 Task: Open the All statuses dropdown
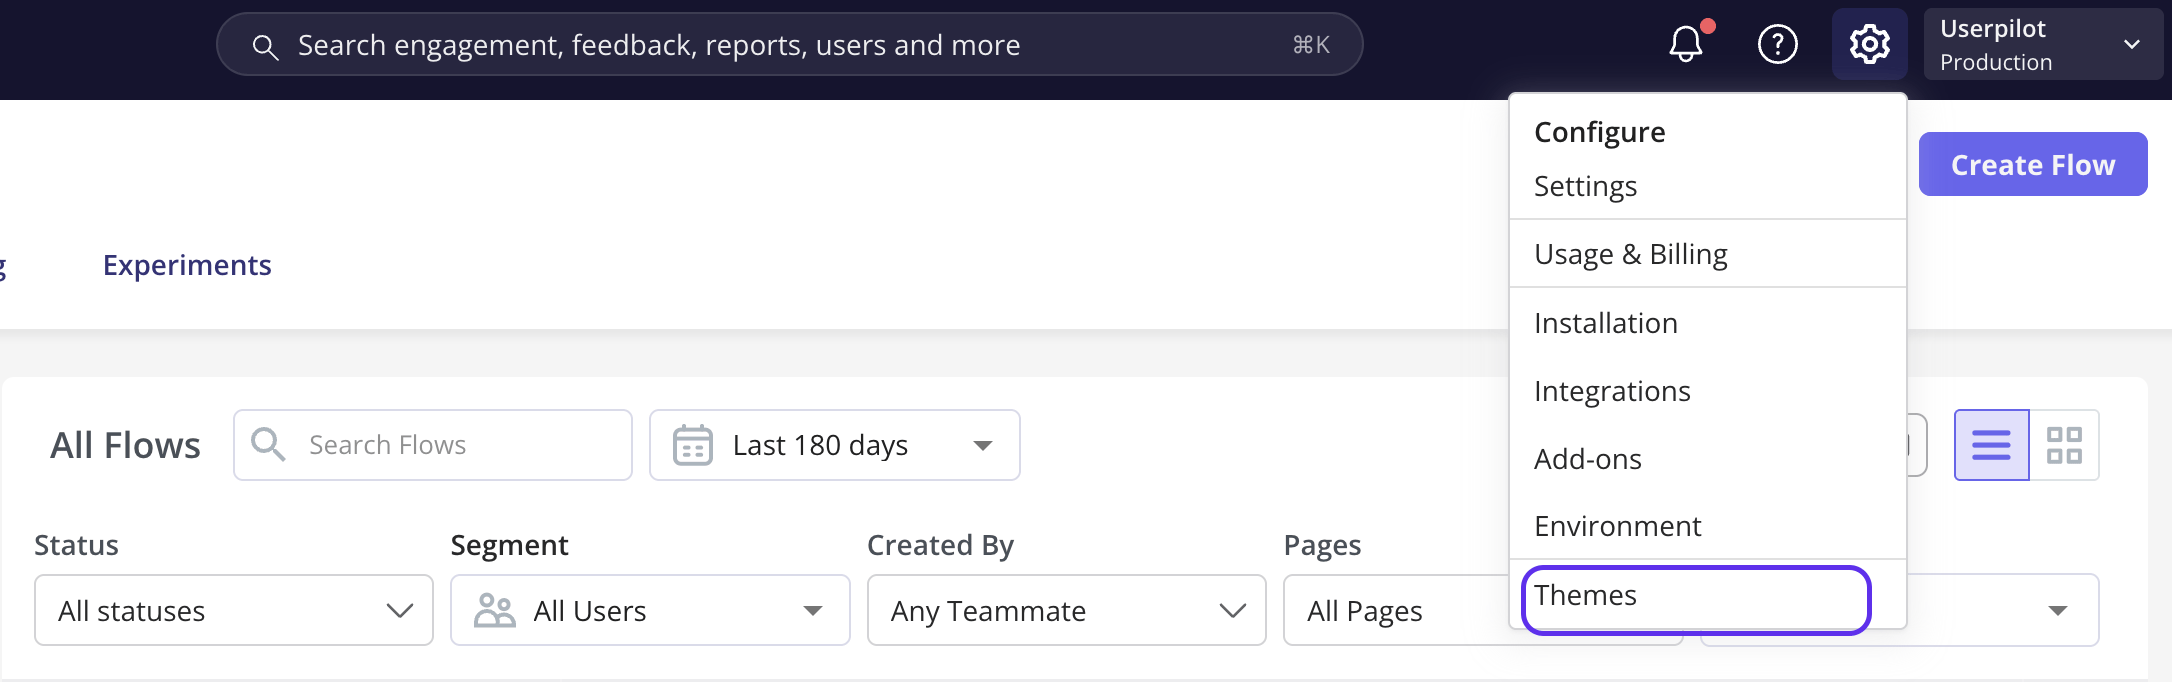234,610
